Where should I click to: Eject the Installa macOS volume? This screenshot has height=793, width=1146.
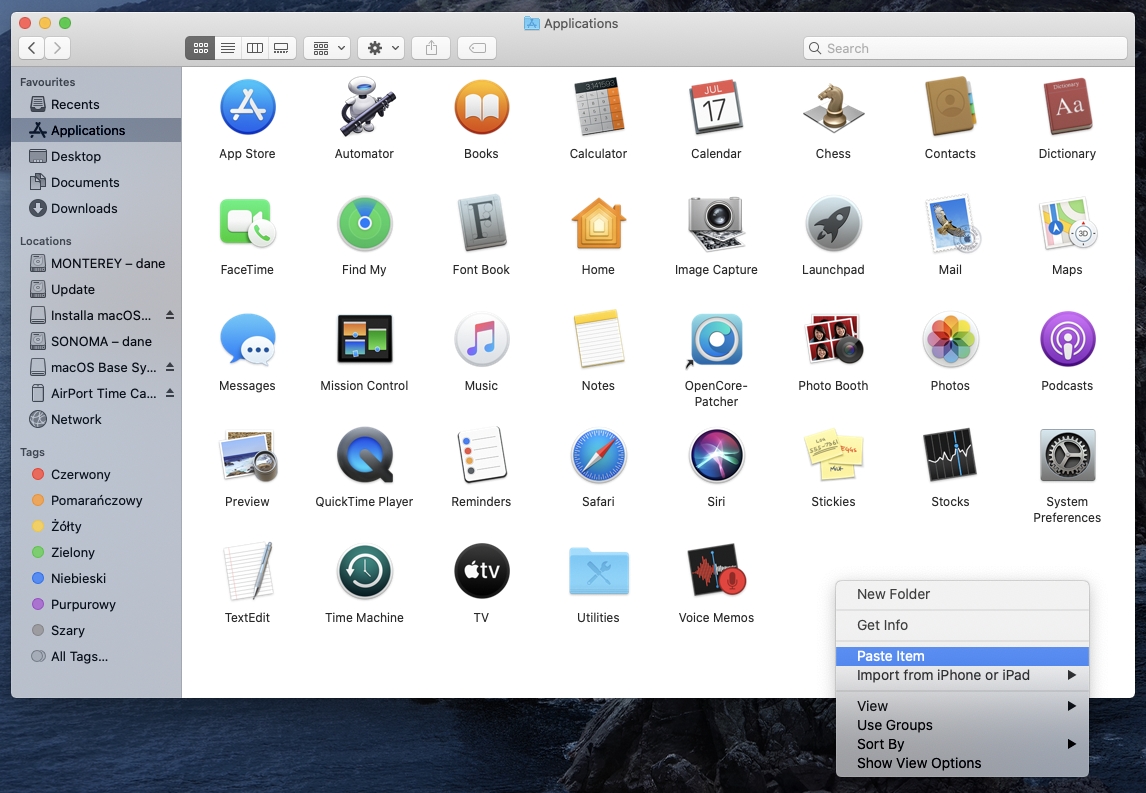click(170, 315)
